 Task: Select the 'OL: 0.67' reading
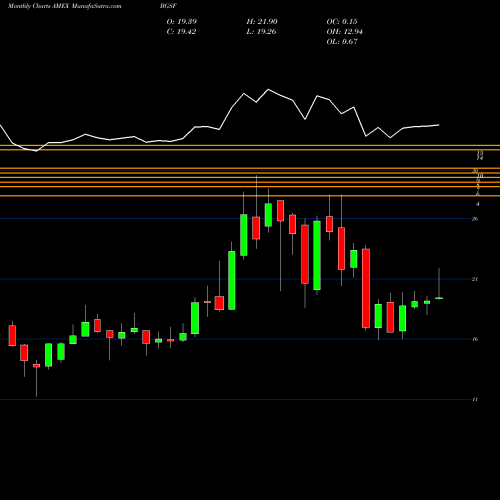pyautogui.click(x=342, y=42)
